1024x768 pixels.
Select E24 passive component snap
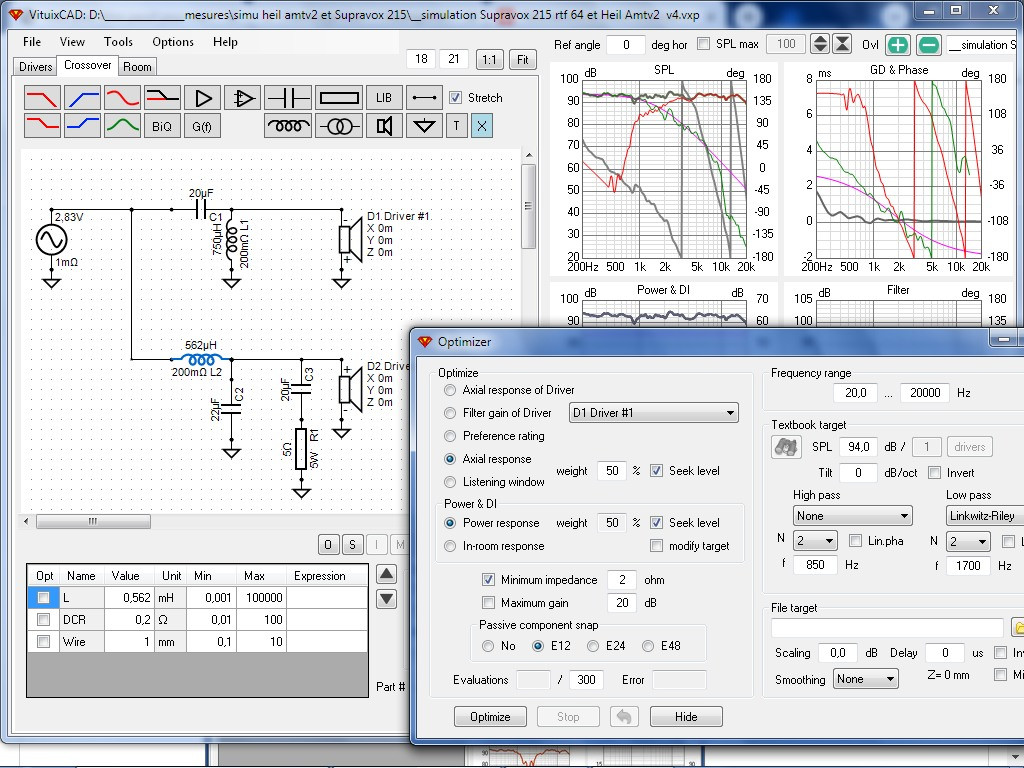[593, 646]
